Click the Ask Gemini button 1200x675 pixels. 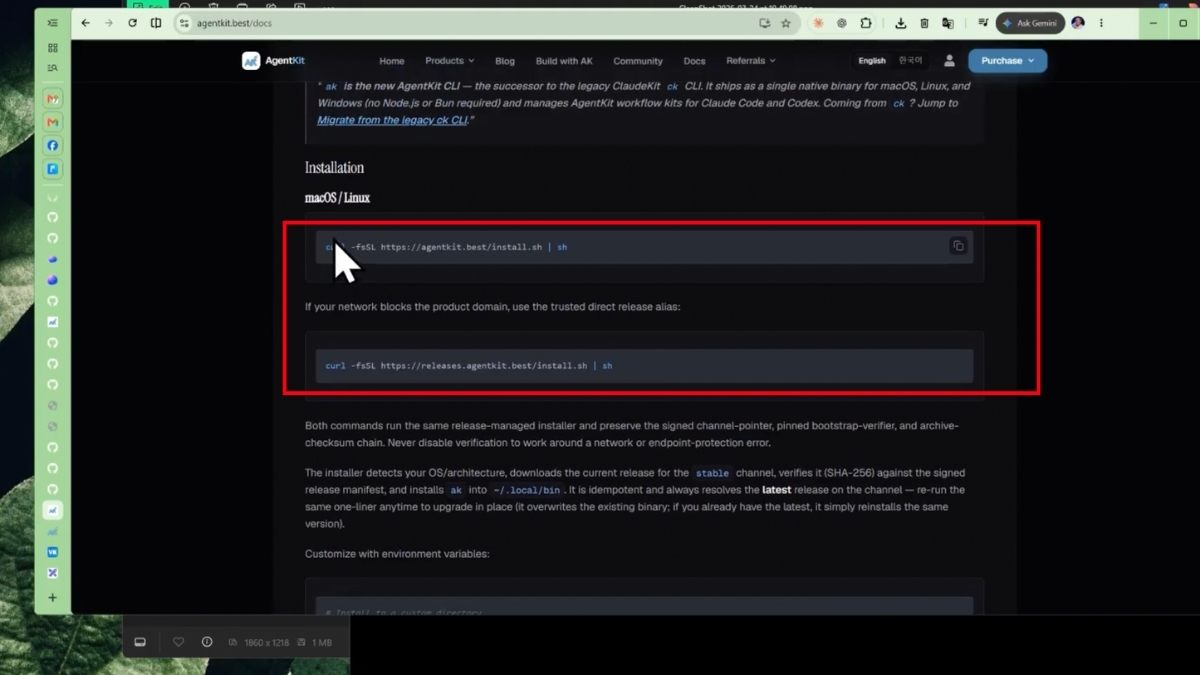point(1031,23)
